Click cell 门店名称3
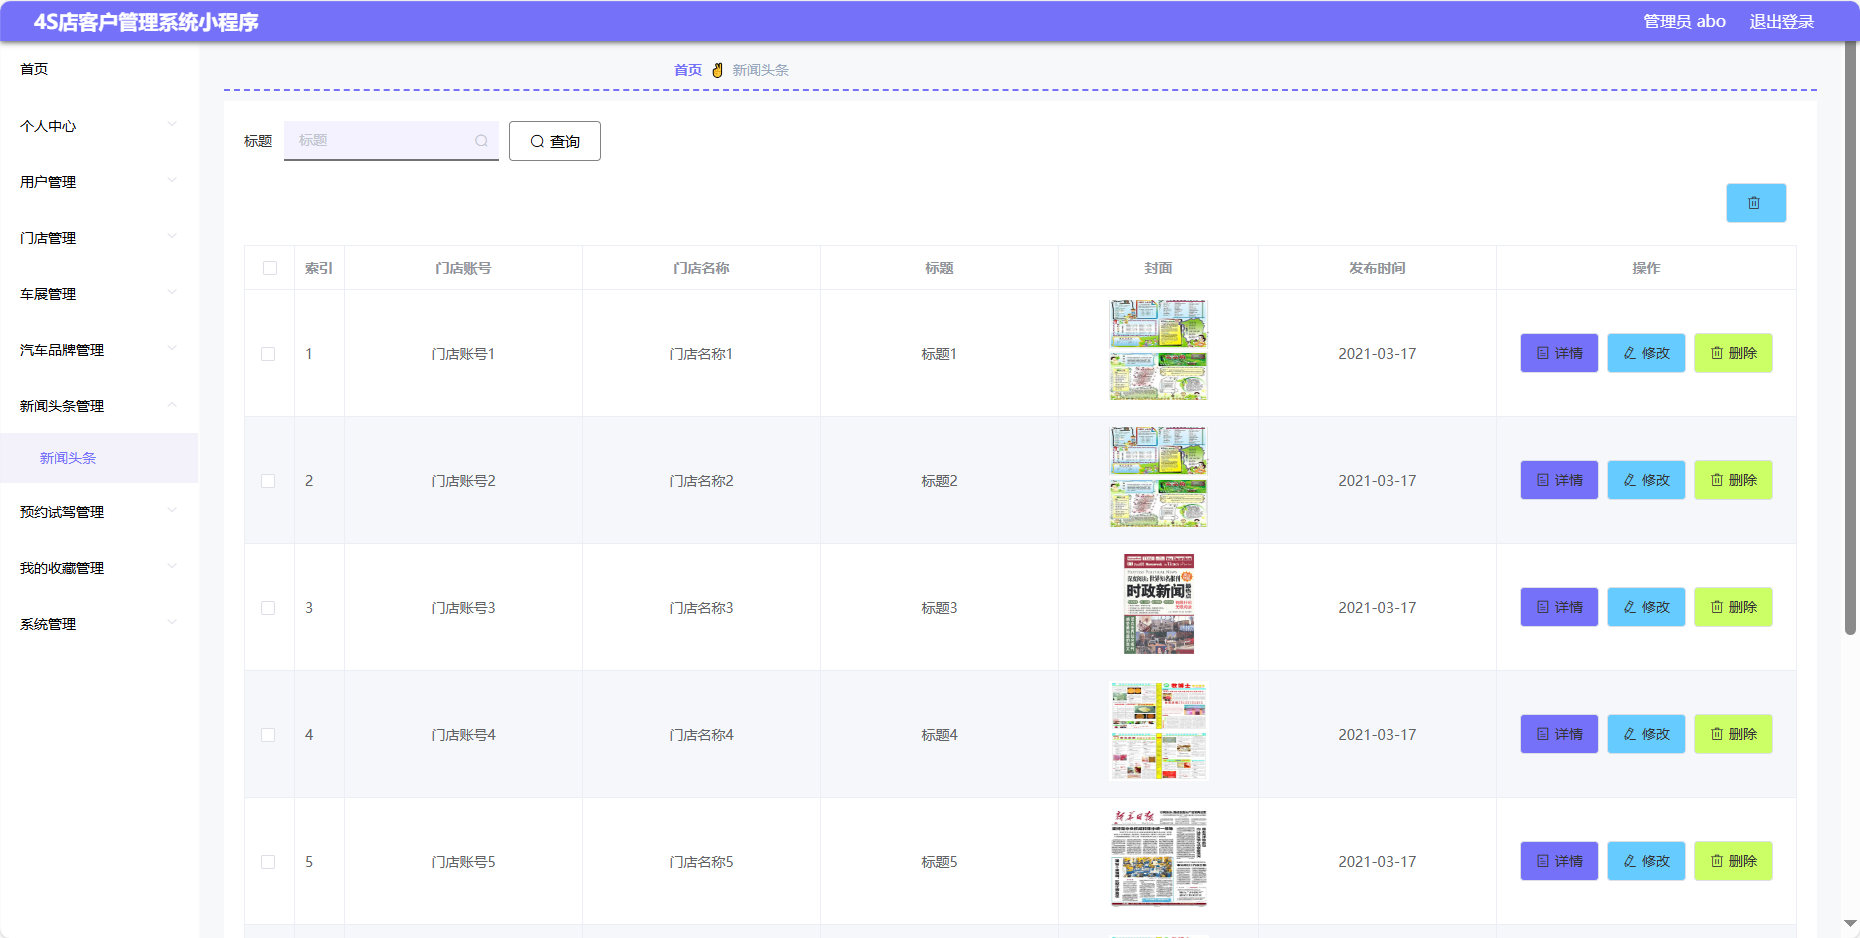Image resolution: width=1860 pixels, height=938 pixels. pos(701,608)
